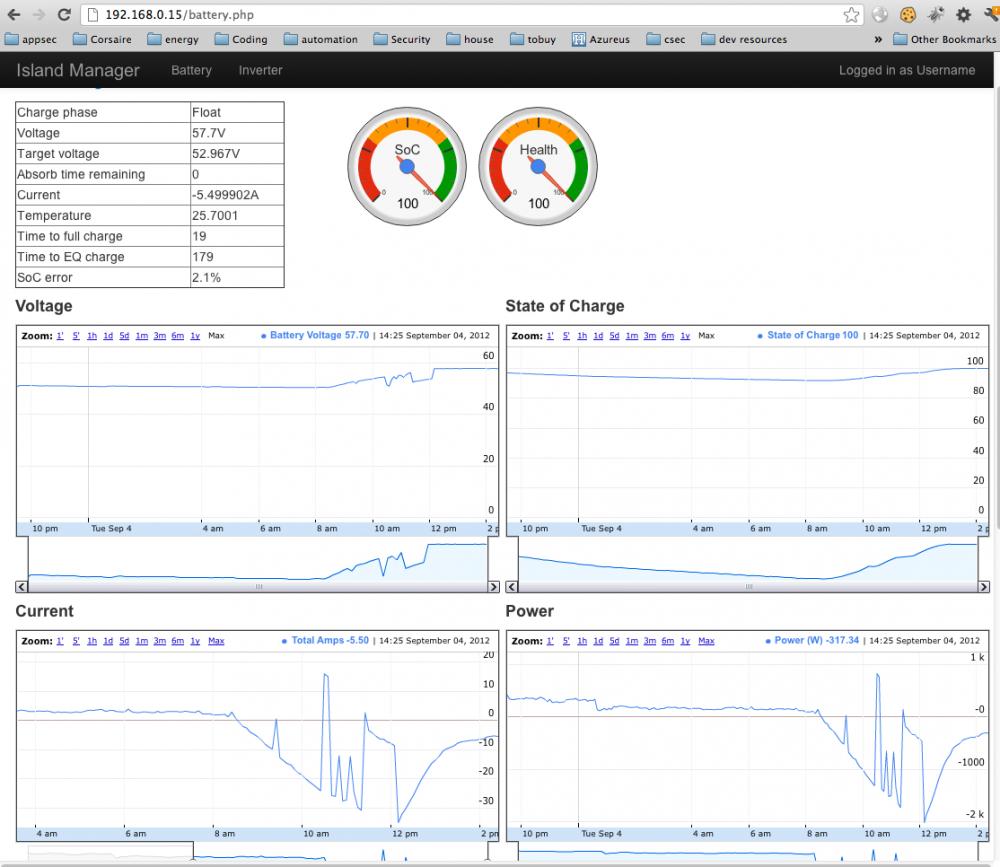
Task: Click State of Charge scrollbar left arrow
Action: 511,586
